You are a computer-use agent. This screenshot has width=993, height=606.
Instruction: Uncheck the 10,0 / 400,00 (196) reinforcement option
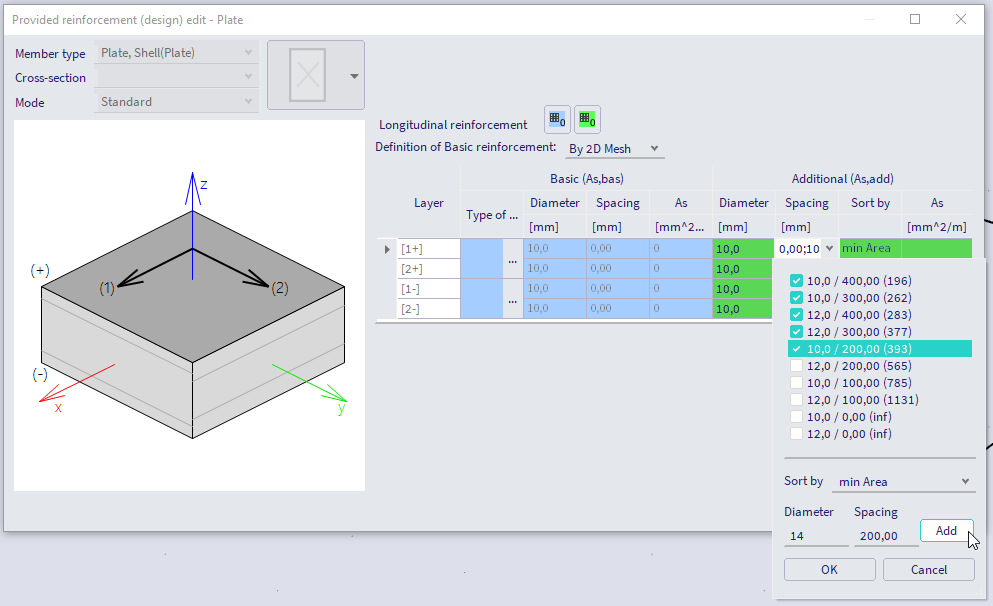coord(796,280)
